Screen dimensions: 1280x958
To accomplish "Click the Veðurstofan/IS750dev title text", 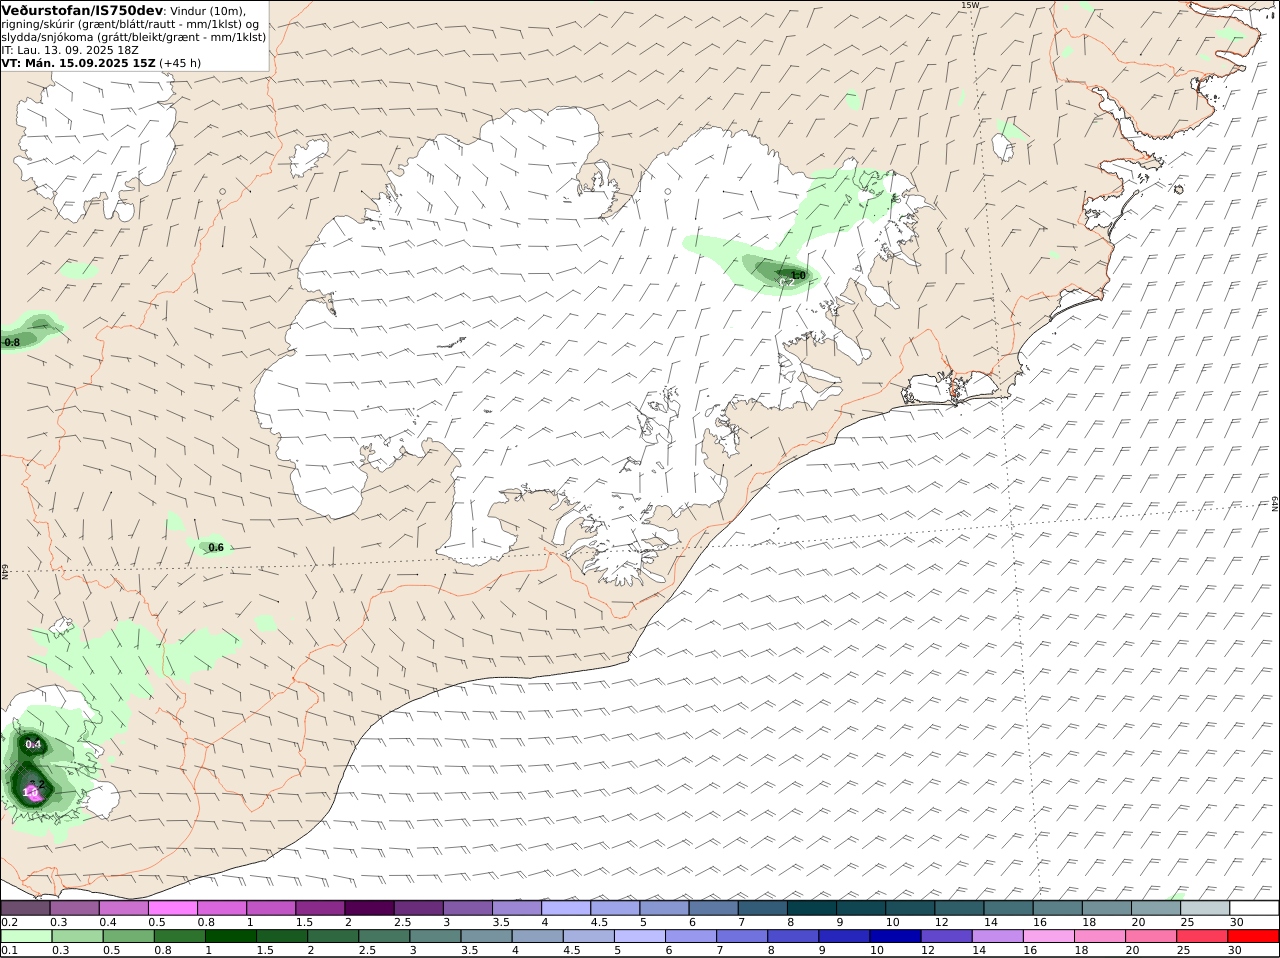I will point(82,10).
